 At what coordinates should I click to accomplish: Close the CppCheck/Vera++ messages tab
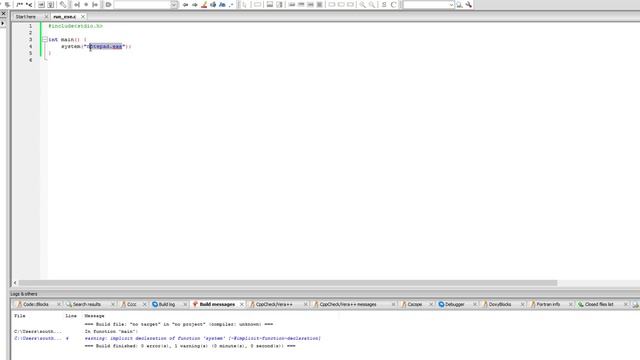pos(393,304)
